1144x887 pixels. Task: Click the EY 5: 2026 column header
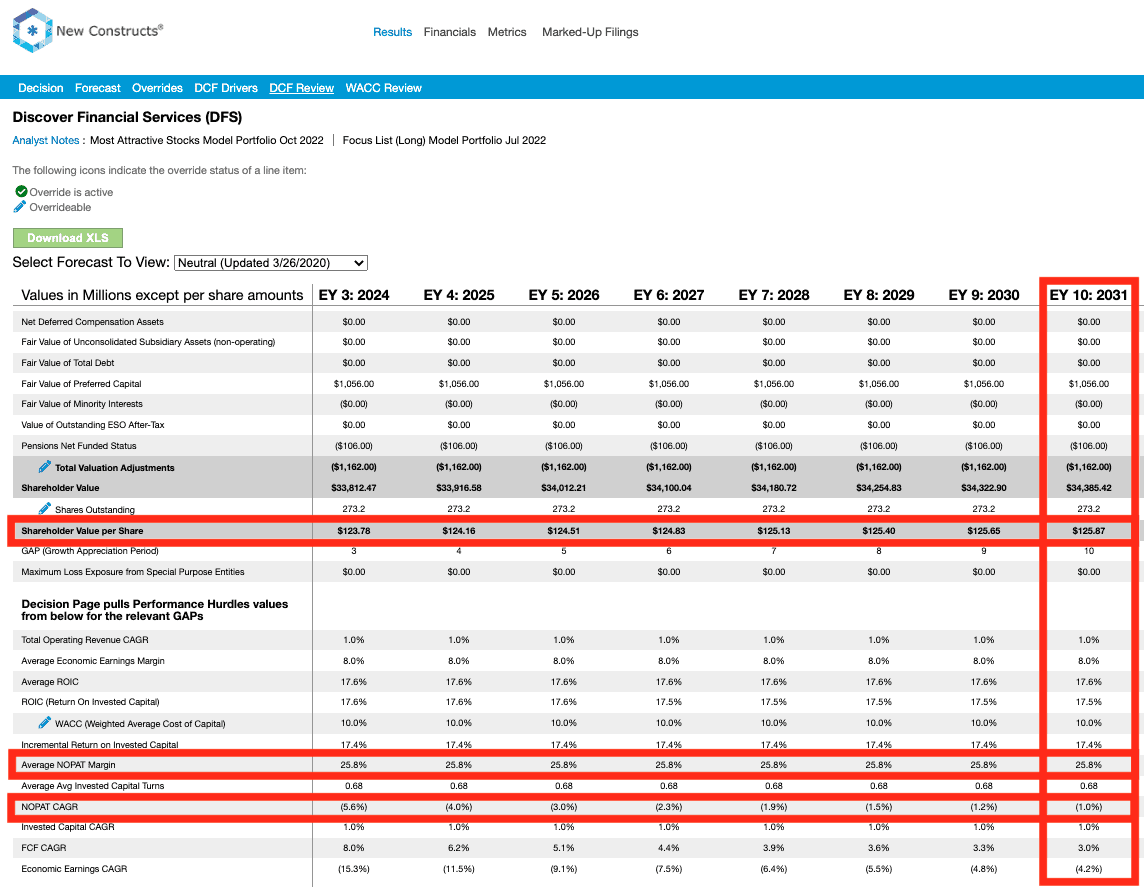tap(564, 295)
